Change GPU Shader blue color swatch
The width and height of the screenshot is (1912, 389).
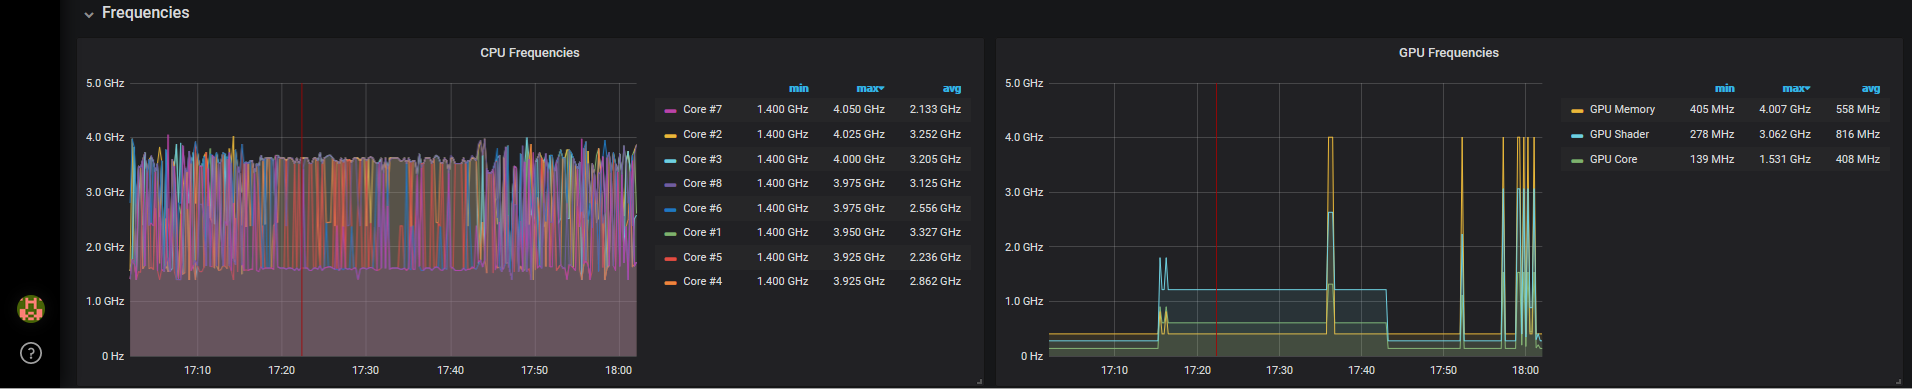pos(1577,135)
